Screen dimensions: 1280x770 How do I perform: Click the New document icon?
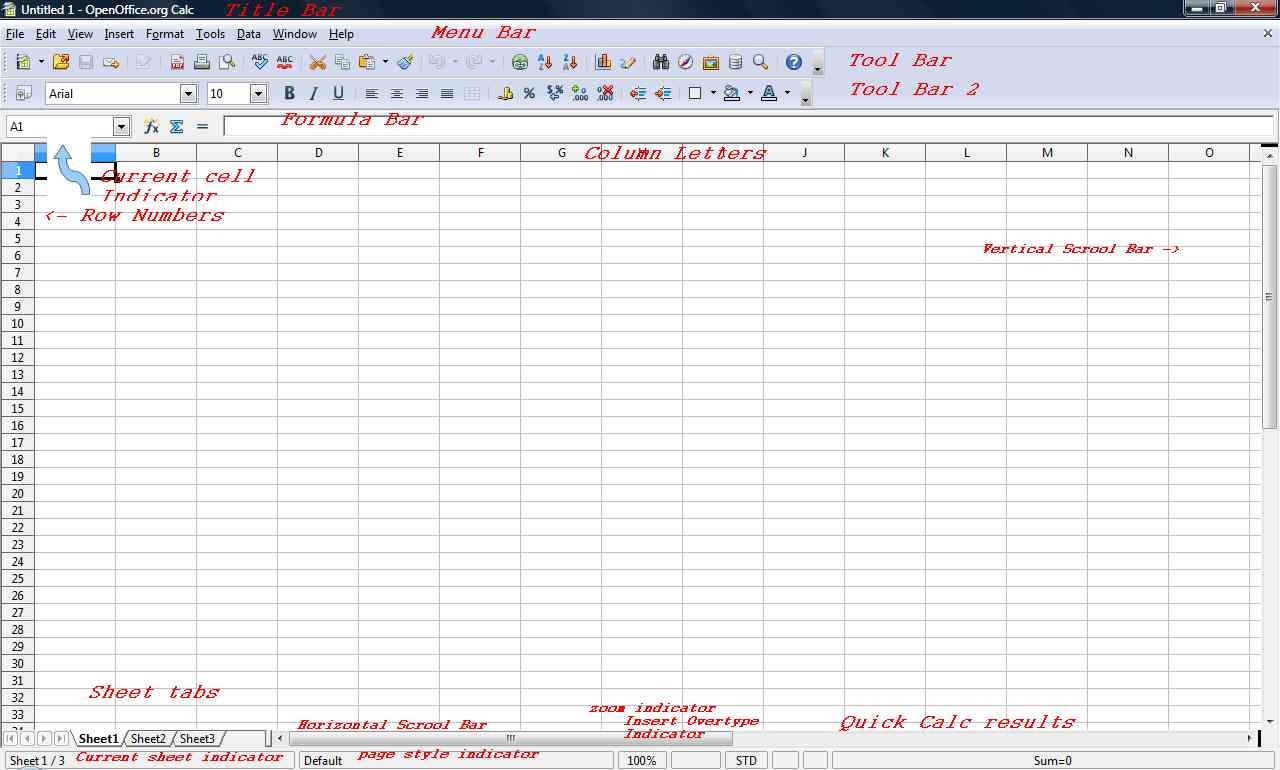[23, 62]
